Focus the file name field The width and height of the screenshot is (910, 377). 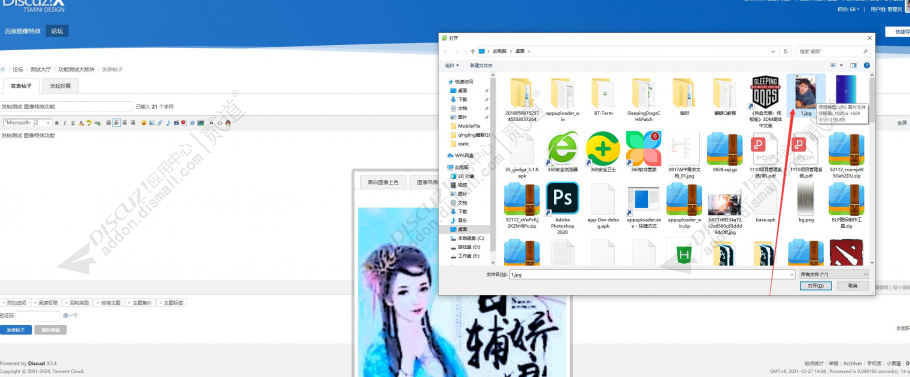point(651,274)
